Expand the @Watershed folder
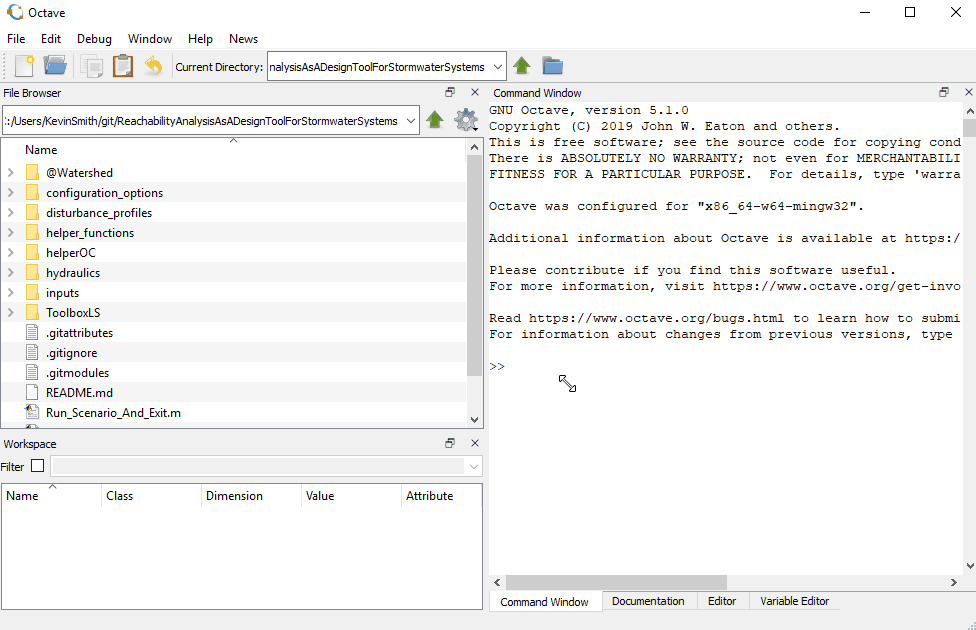 pyautogui.click(x=11, y=172)
